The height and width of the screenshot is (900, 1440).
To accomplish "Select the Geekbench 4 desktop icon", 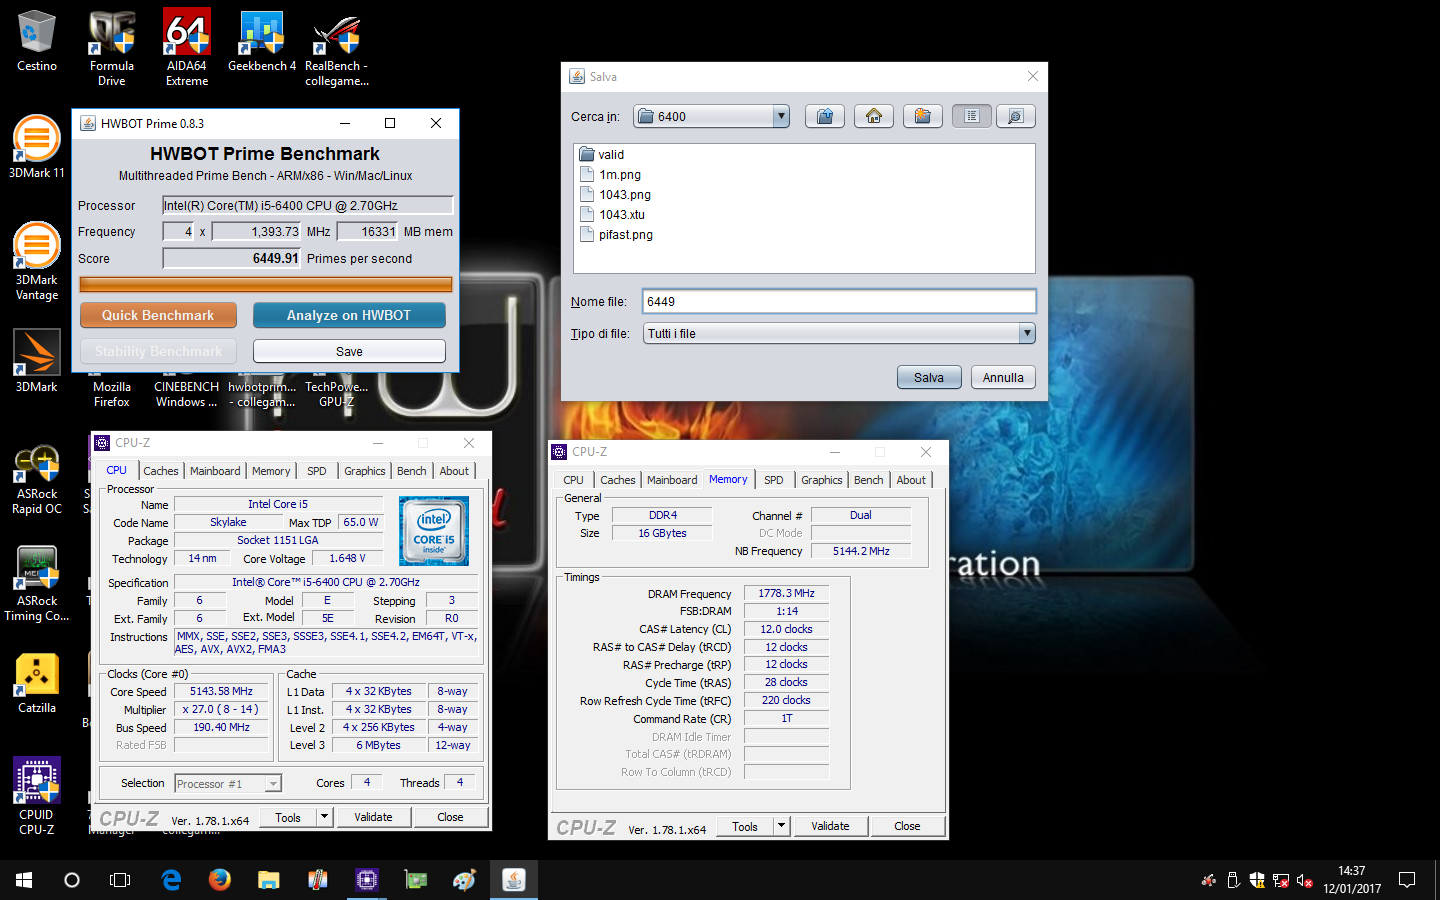I will pyautogui.click(x=262, y=42).
